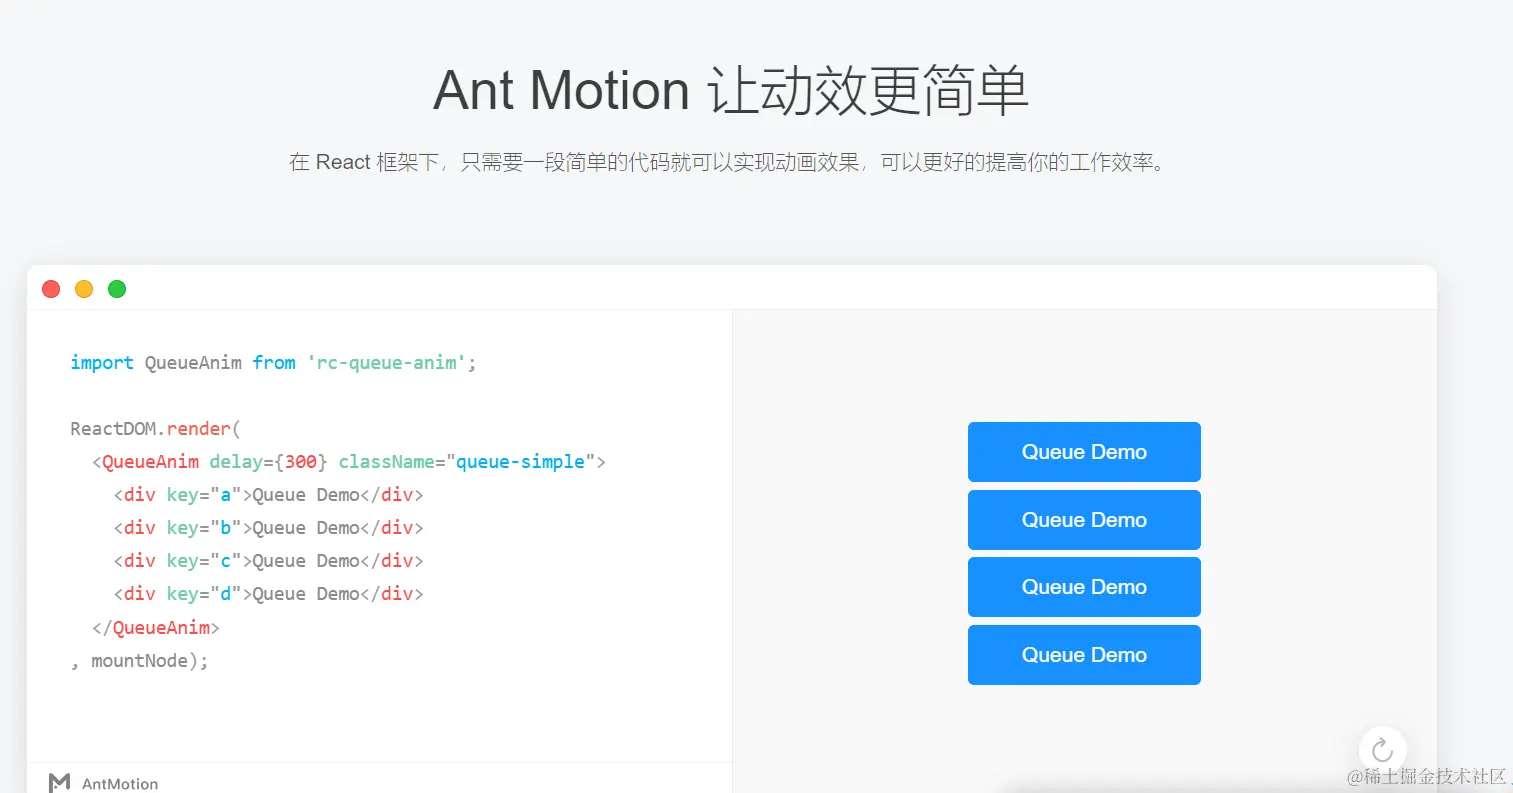1513x793 pixels.
Task: Click the QueueAnim delay={300} opening tag line
Action: [349, 462]
